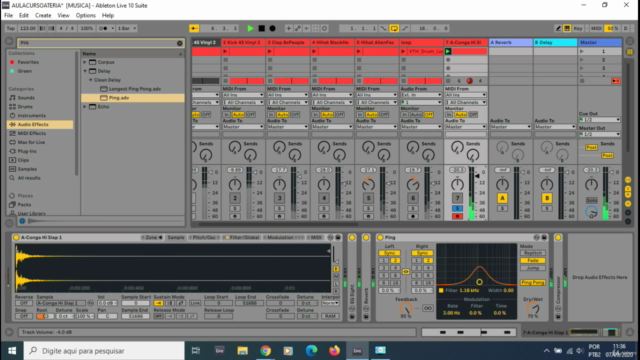Open the MIDI Effects category
640x360 pixels.
point(31,133)
